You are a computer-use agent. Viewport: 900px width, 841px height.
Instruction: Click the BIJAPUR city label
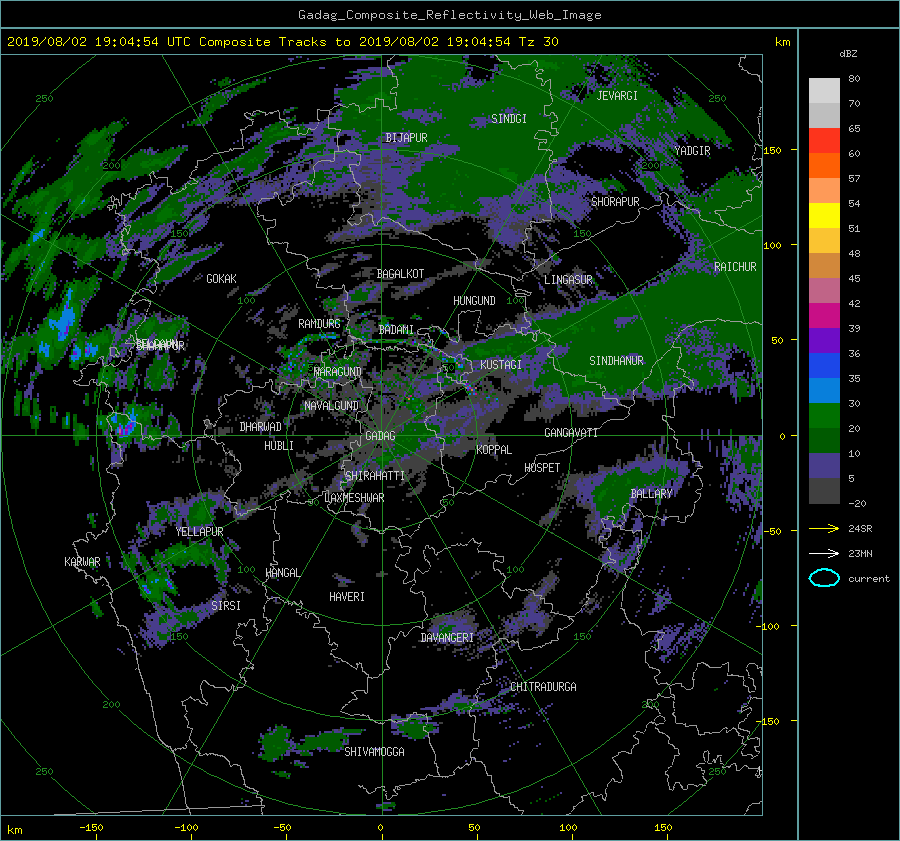[406, 138]
